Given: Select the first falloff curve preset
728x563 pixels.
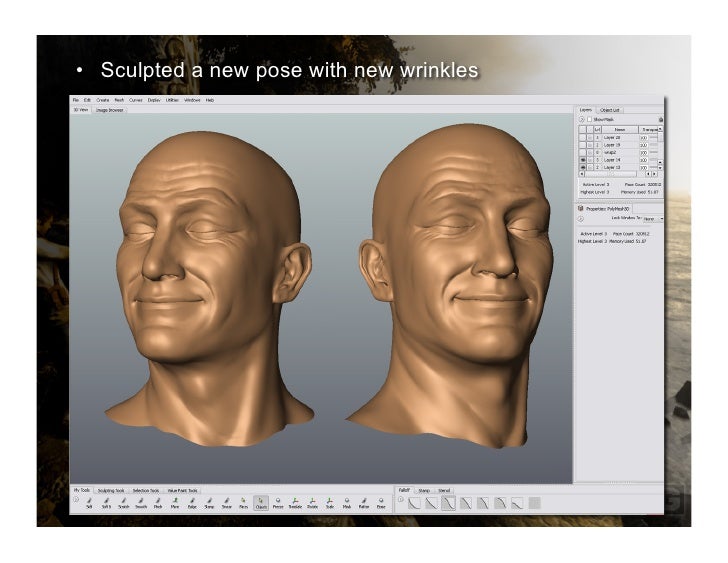Looking at the screenshot, I should click(415, 503).
